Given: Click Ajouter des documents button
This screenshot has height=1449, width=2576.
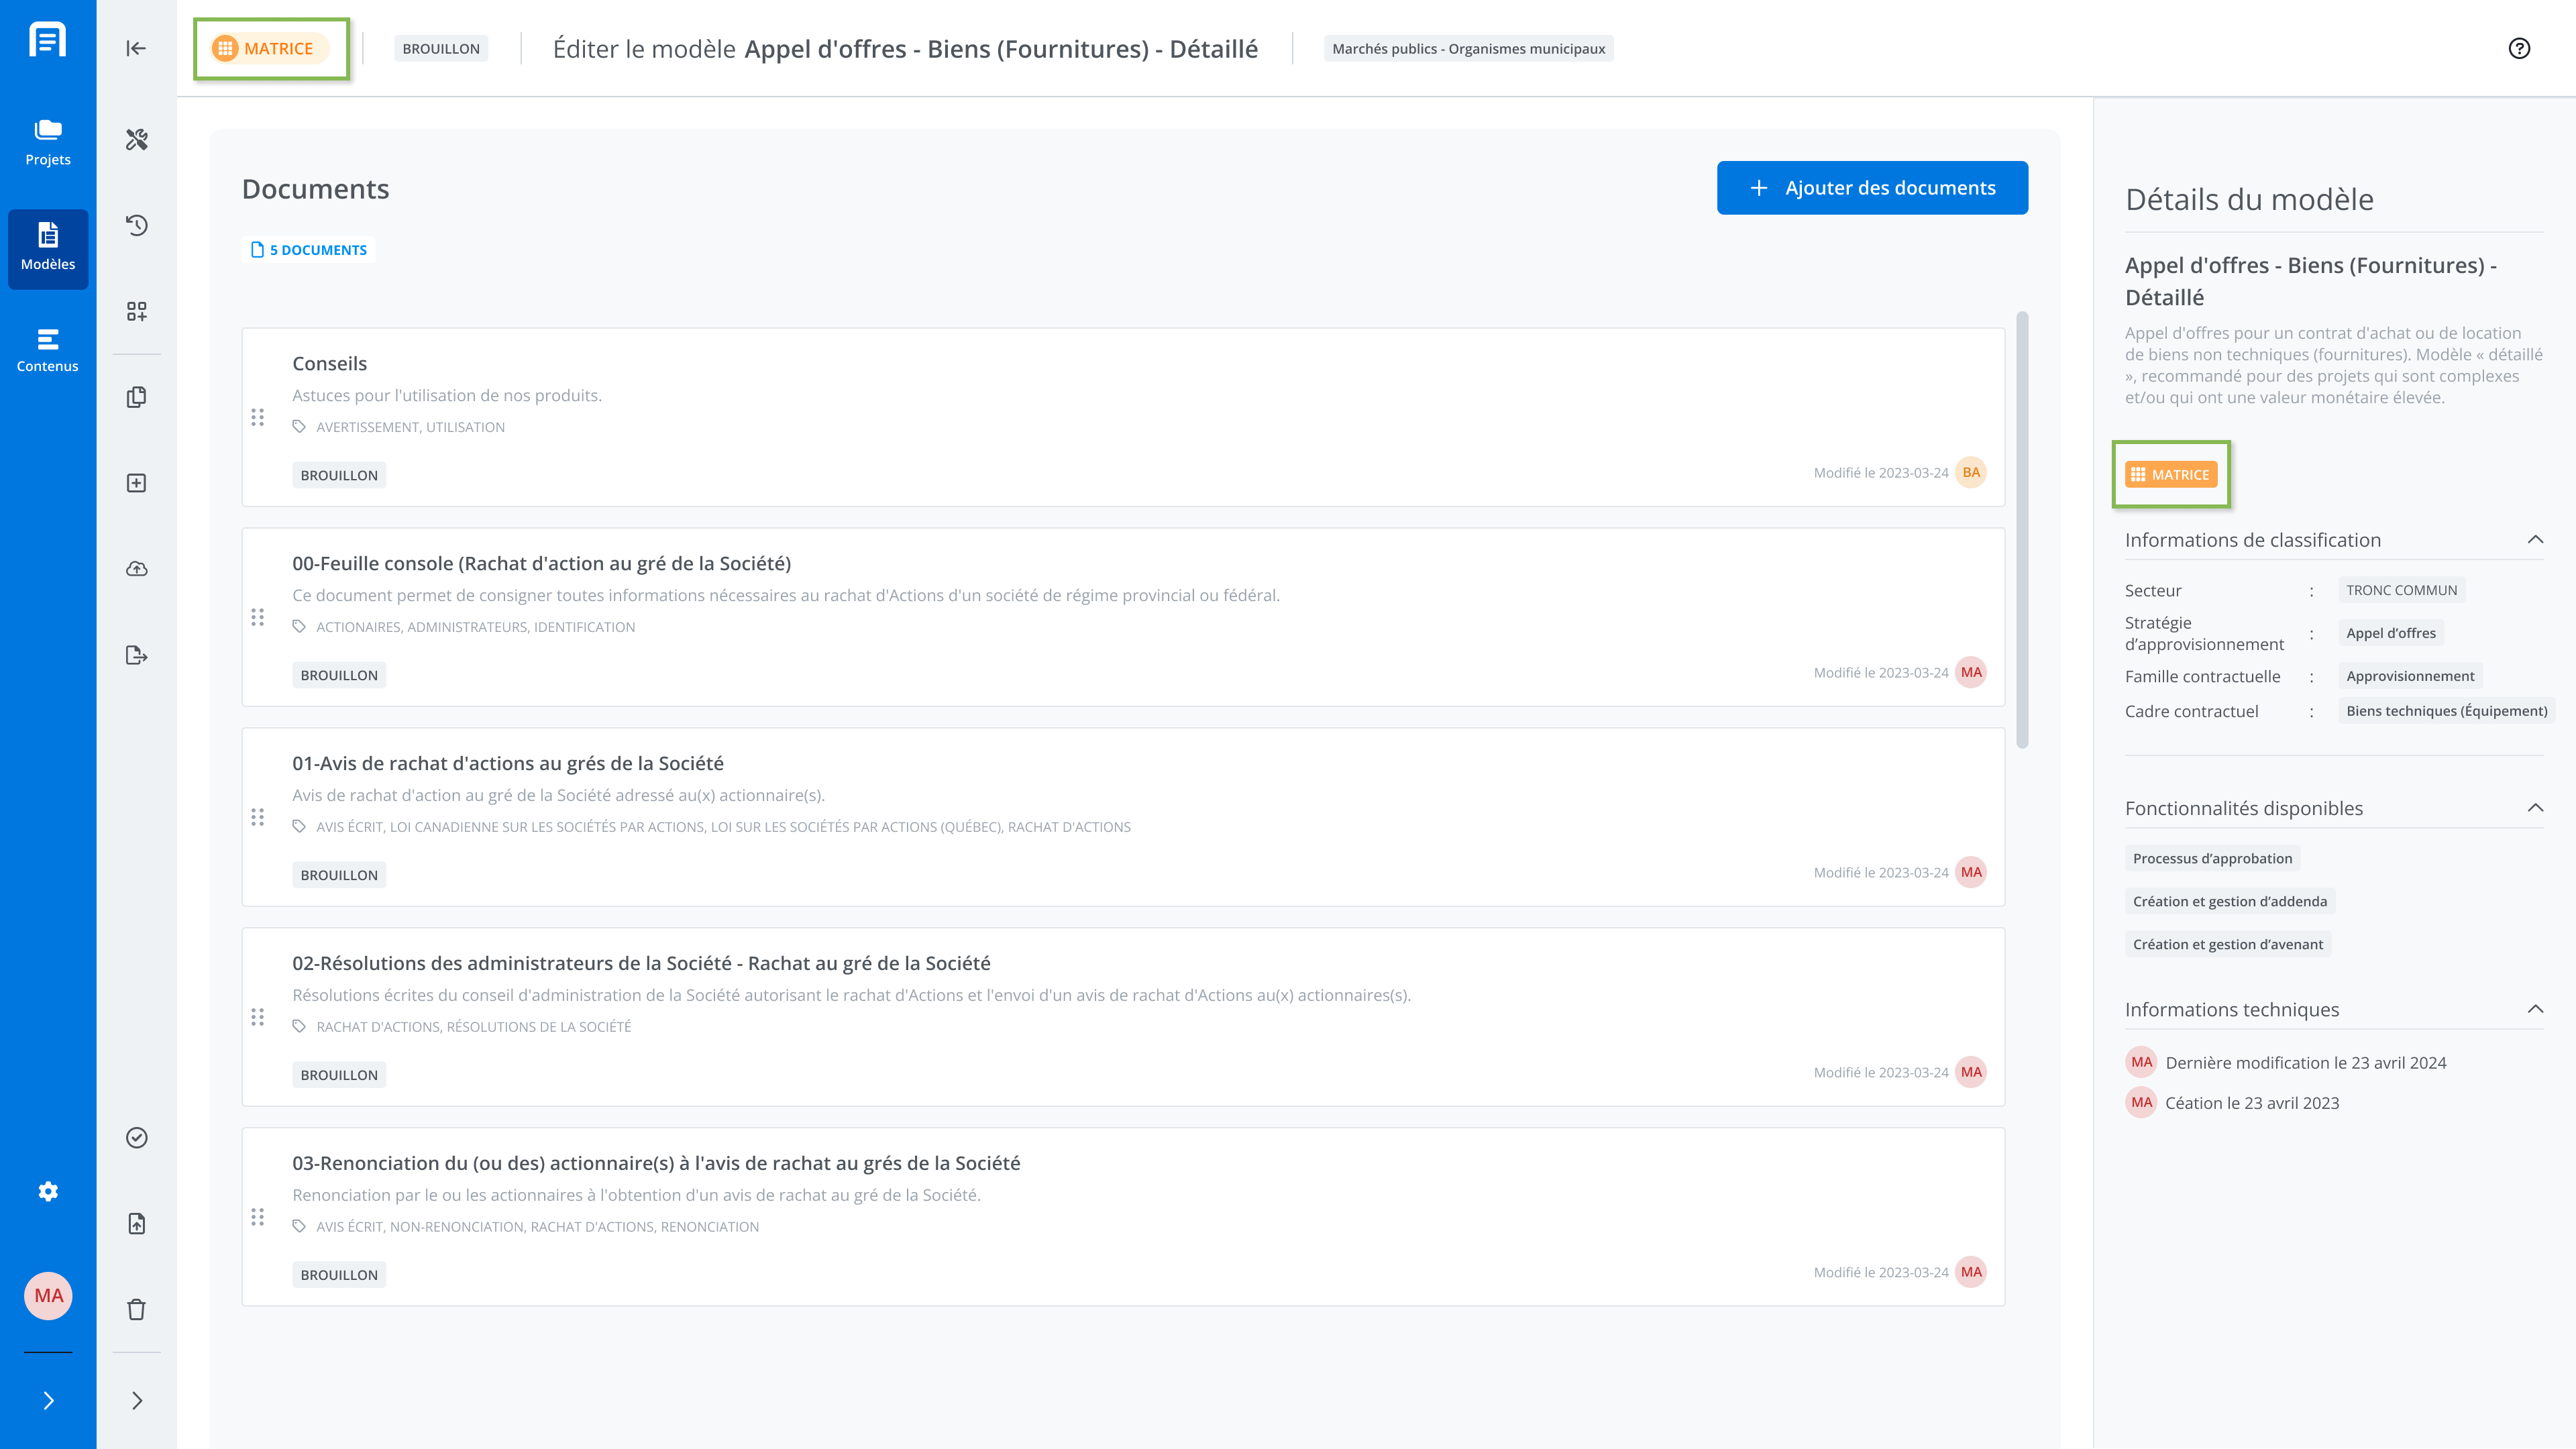Looking at the screenshot, I should 1872,187.
